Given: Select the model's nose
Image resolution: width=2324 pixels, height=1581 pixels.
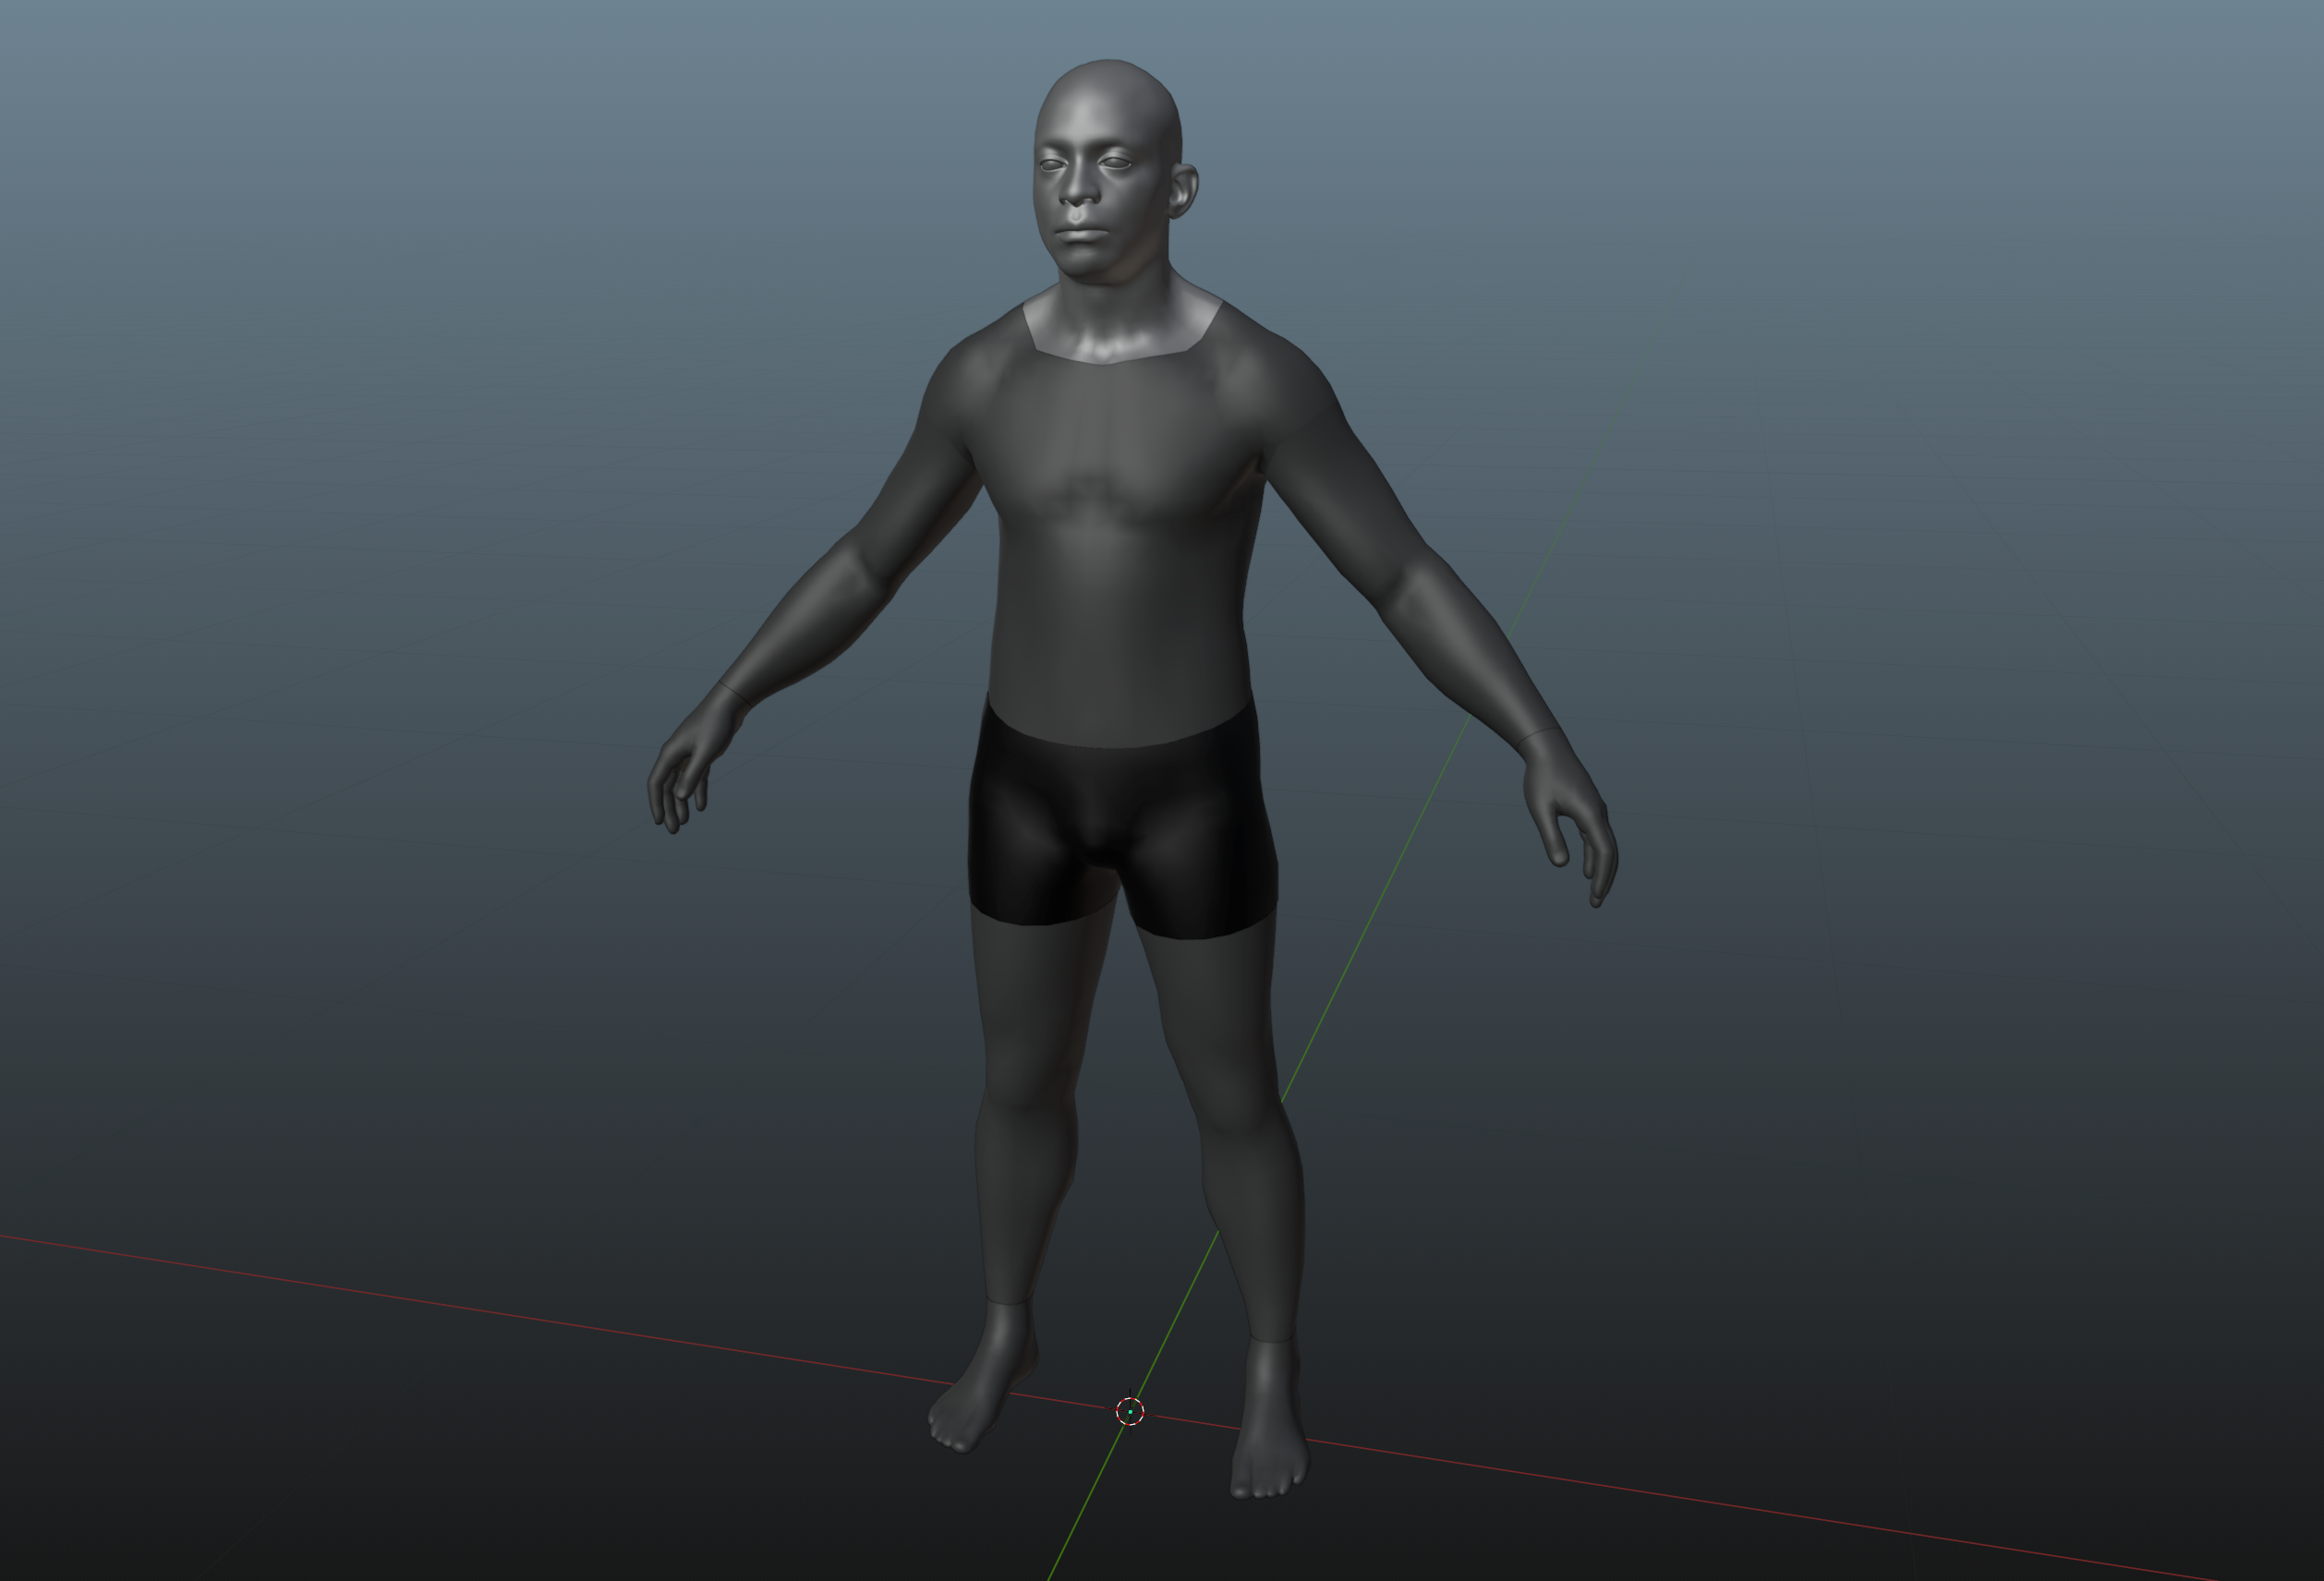Looking at the screenshot, I should pos(1078,192).
